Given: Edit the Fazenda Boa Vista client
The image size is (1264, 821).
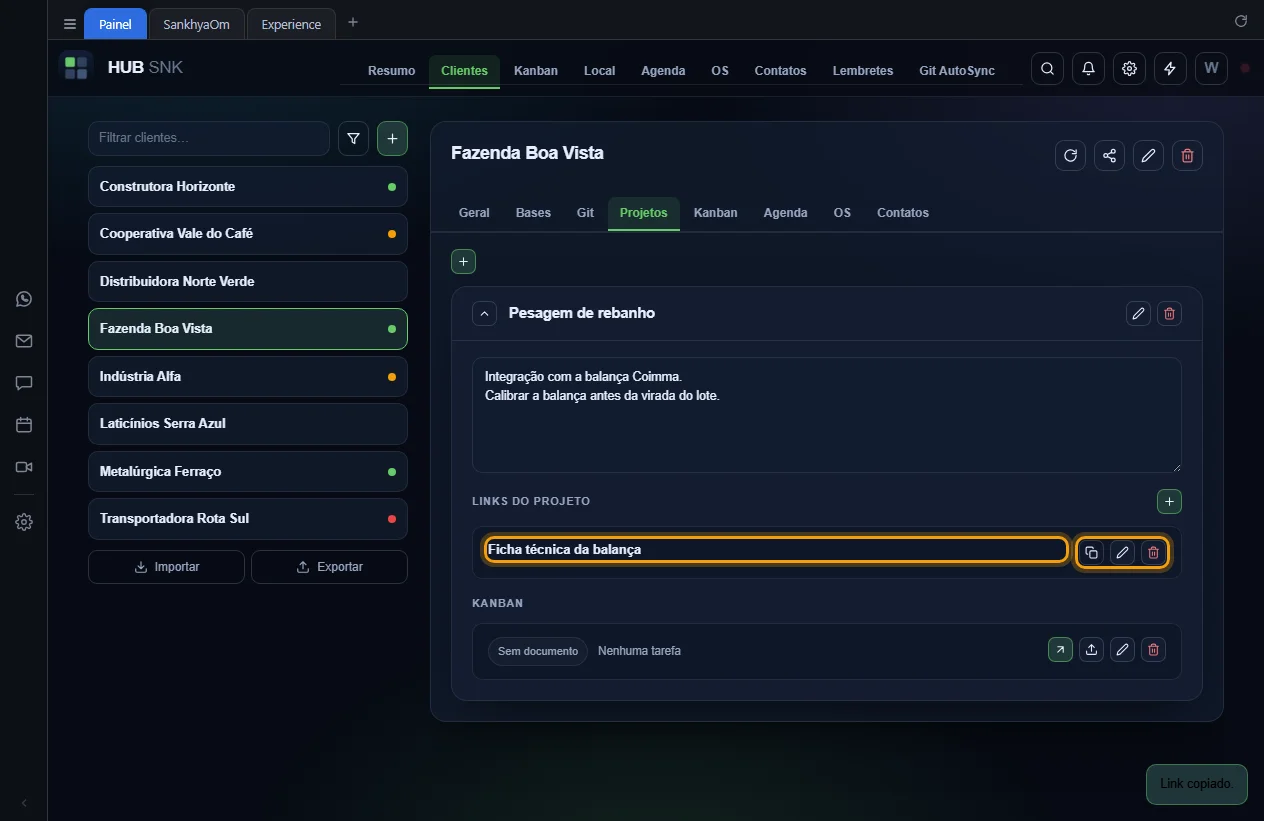Looking at the screenshot, I should click(x=1148, y=155).
